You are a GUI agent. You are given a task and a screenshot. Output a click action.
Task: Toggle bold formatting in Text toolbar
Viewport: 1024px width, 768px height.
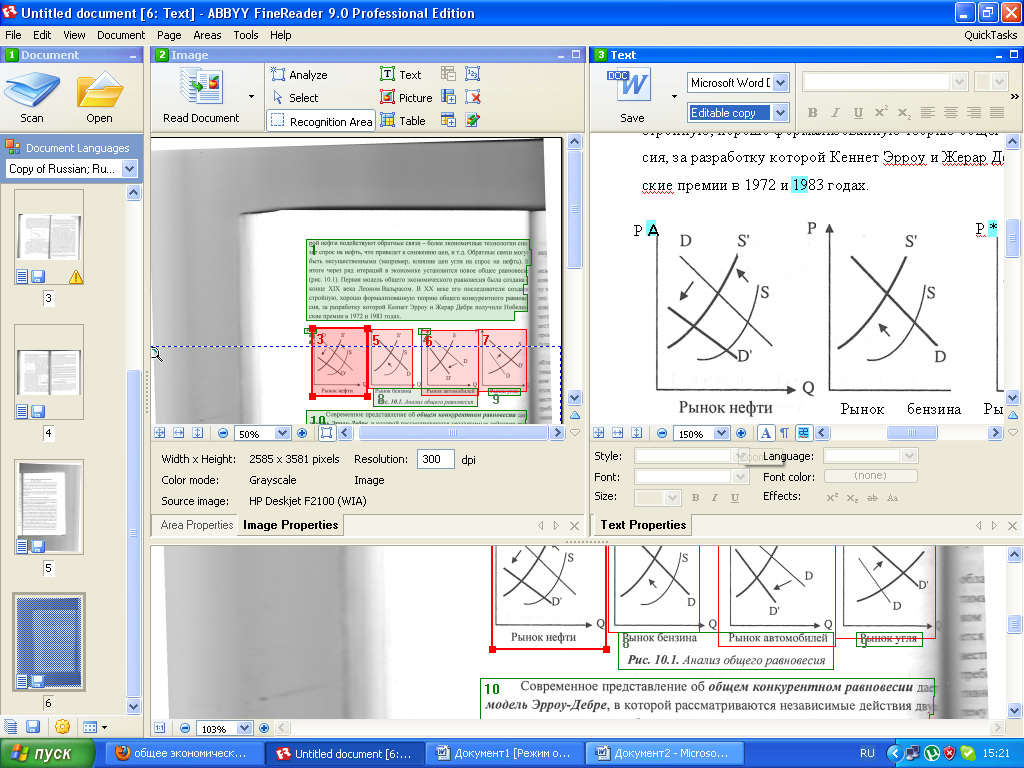coord(812,112)
